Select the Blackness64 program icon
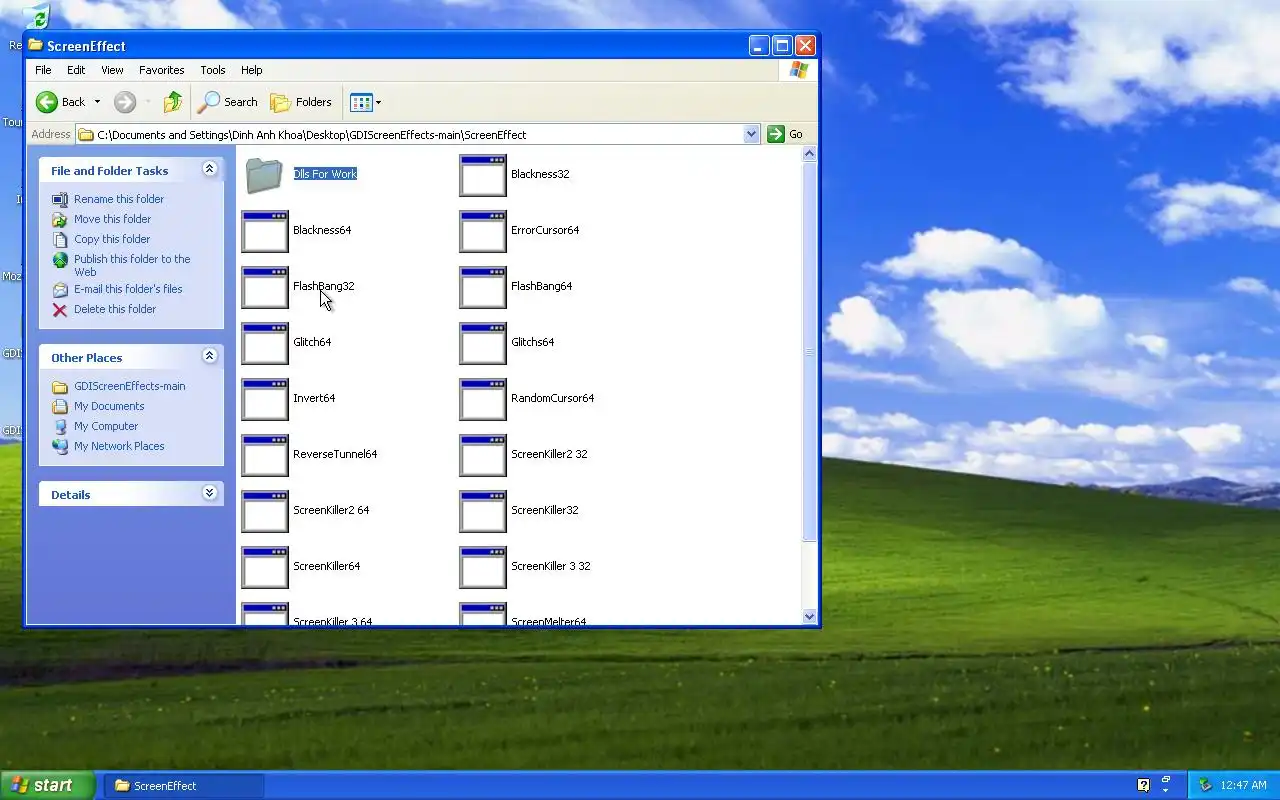Viewport: 1280px width, 800px height. (x=265, y=231)
